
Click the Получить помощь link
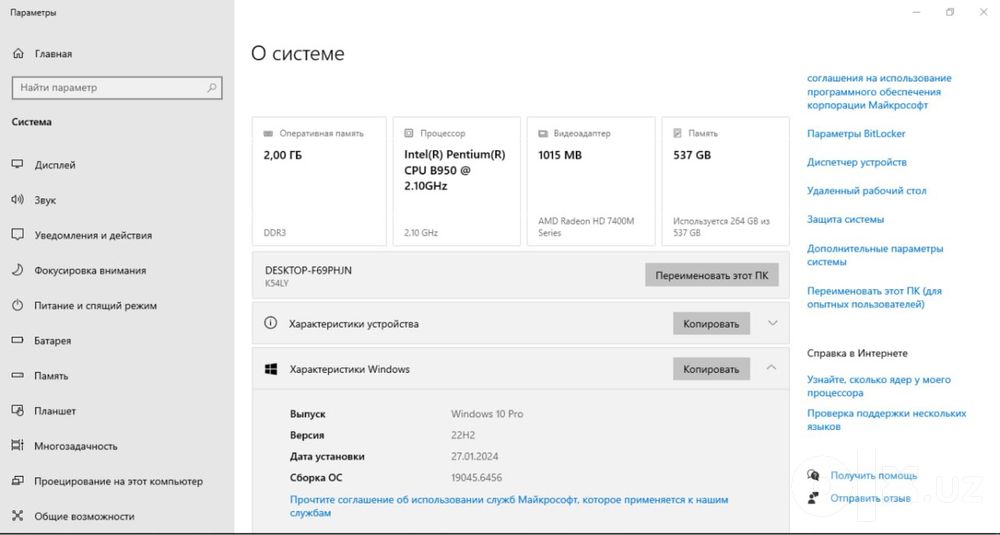[874, 476]
